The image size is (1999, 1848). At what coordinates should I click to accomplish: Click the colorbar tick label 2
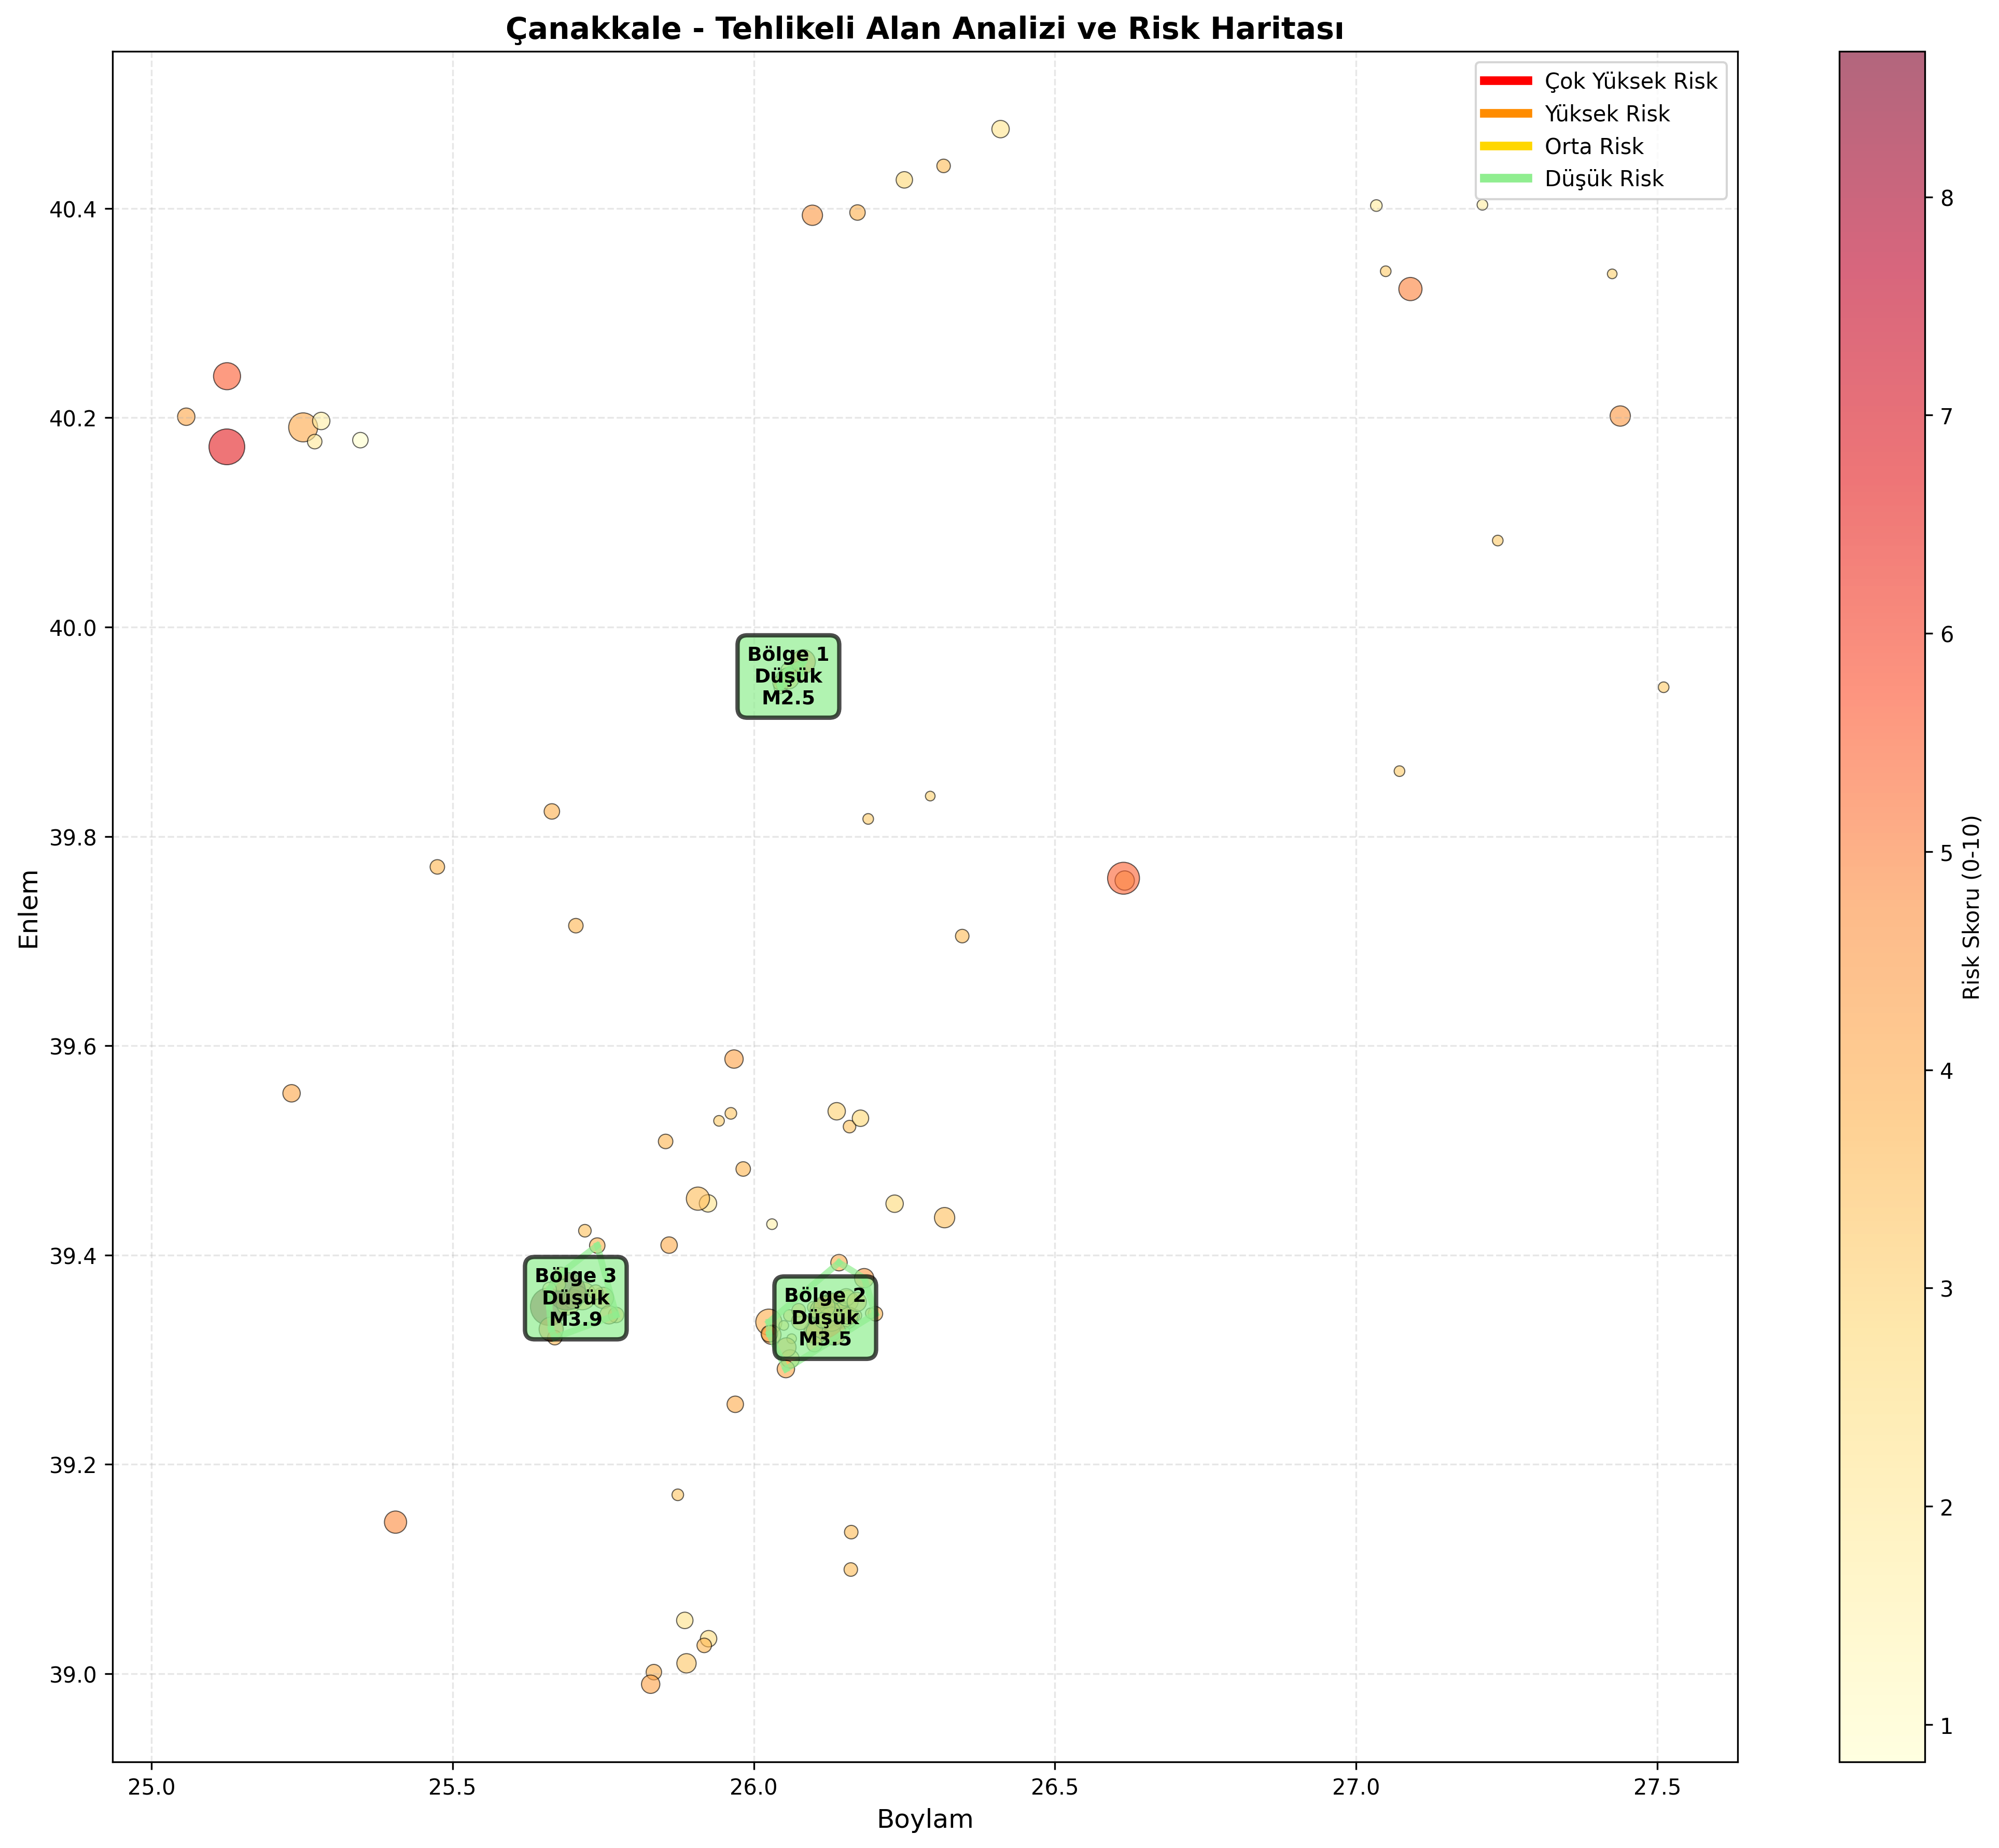[x=1945, y=1507]
